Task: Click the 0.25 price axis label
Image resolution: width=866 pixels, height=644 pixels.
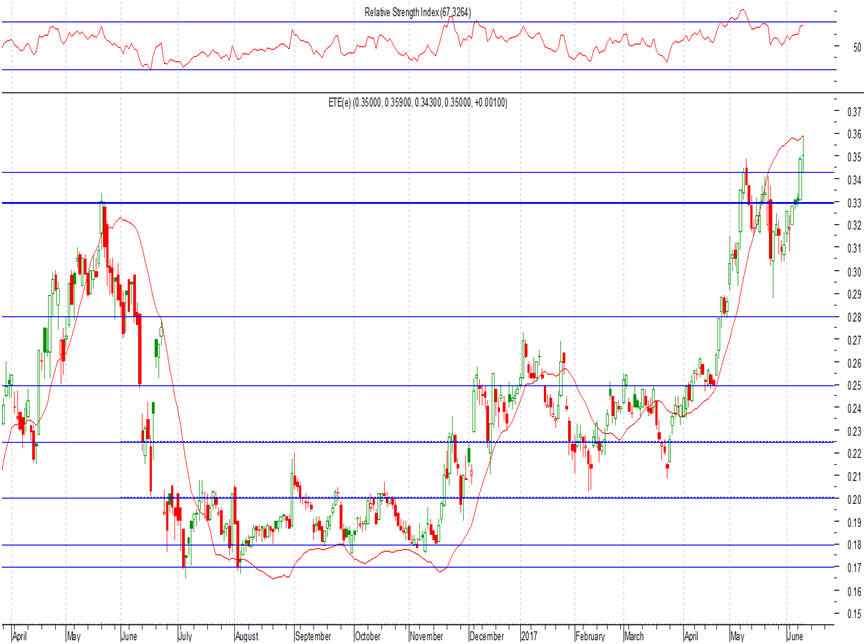Action: 854,386
